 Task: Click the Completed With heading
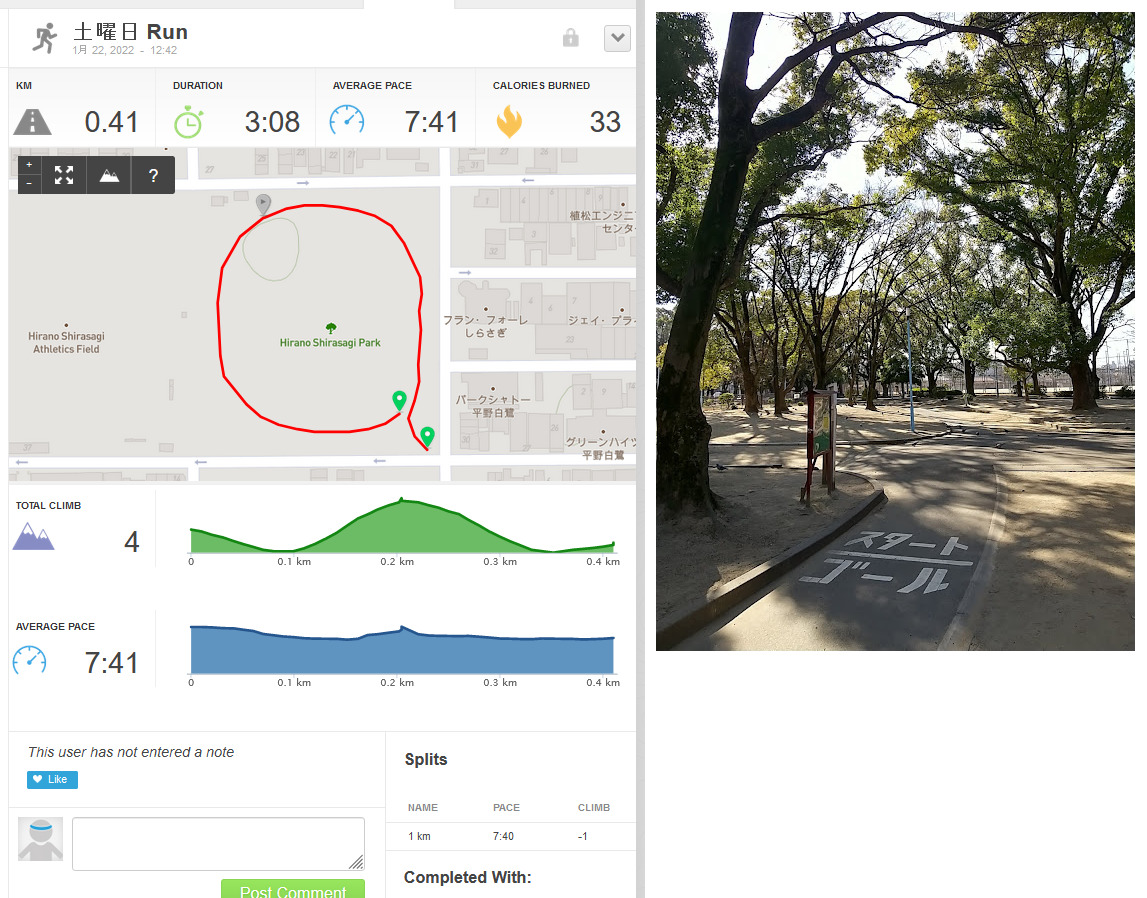467,877
